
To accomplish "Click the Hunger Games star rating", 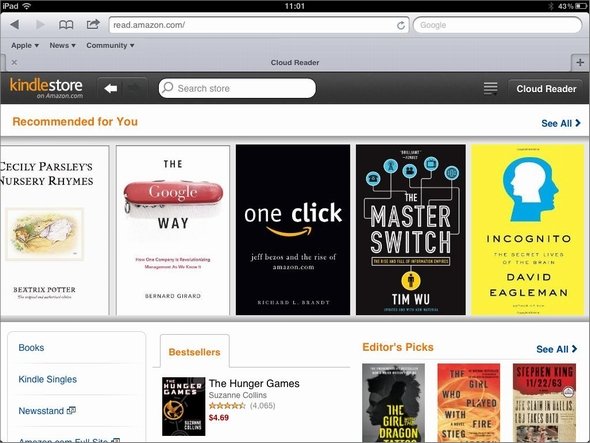I will tap(227, 406).
